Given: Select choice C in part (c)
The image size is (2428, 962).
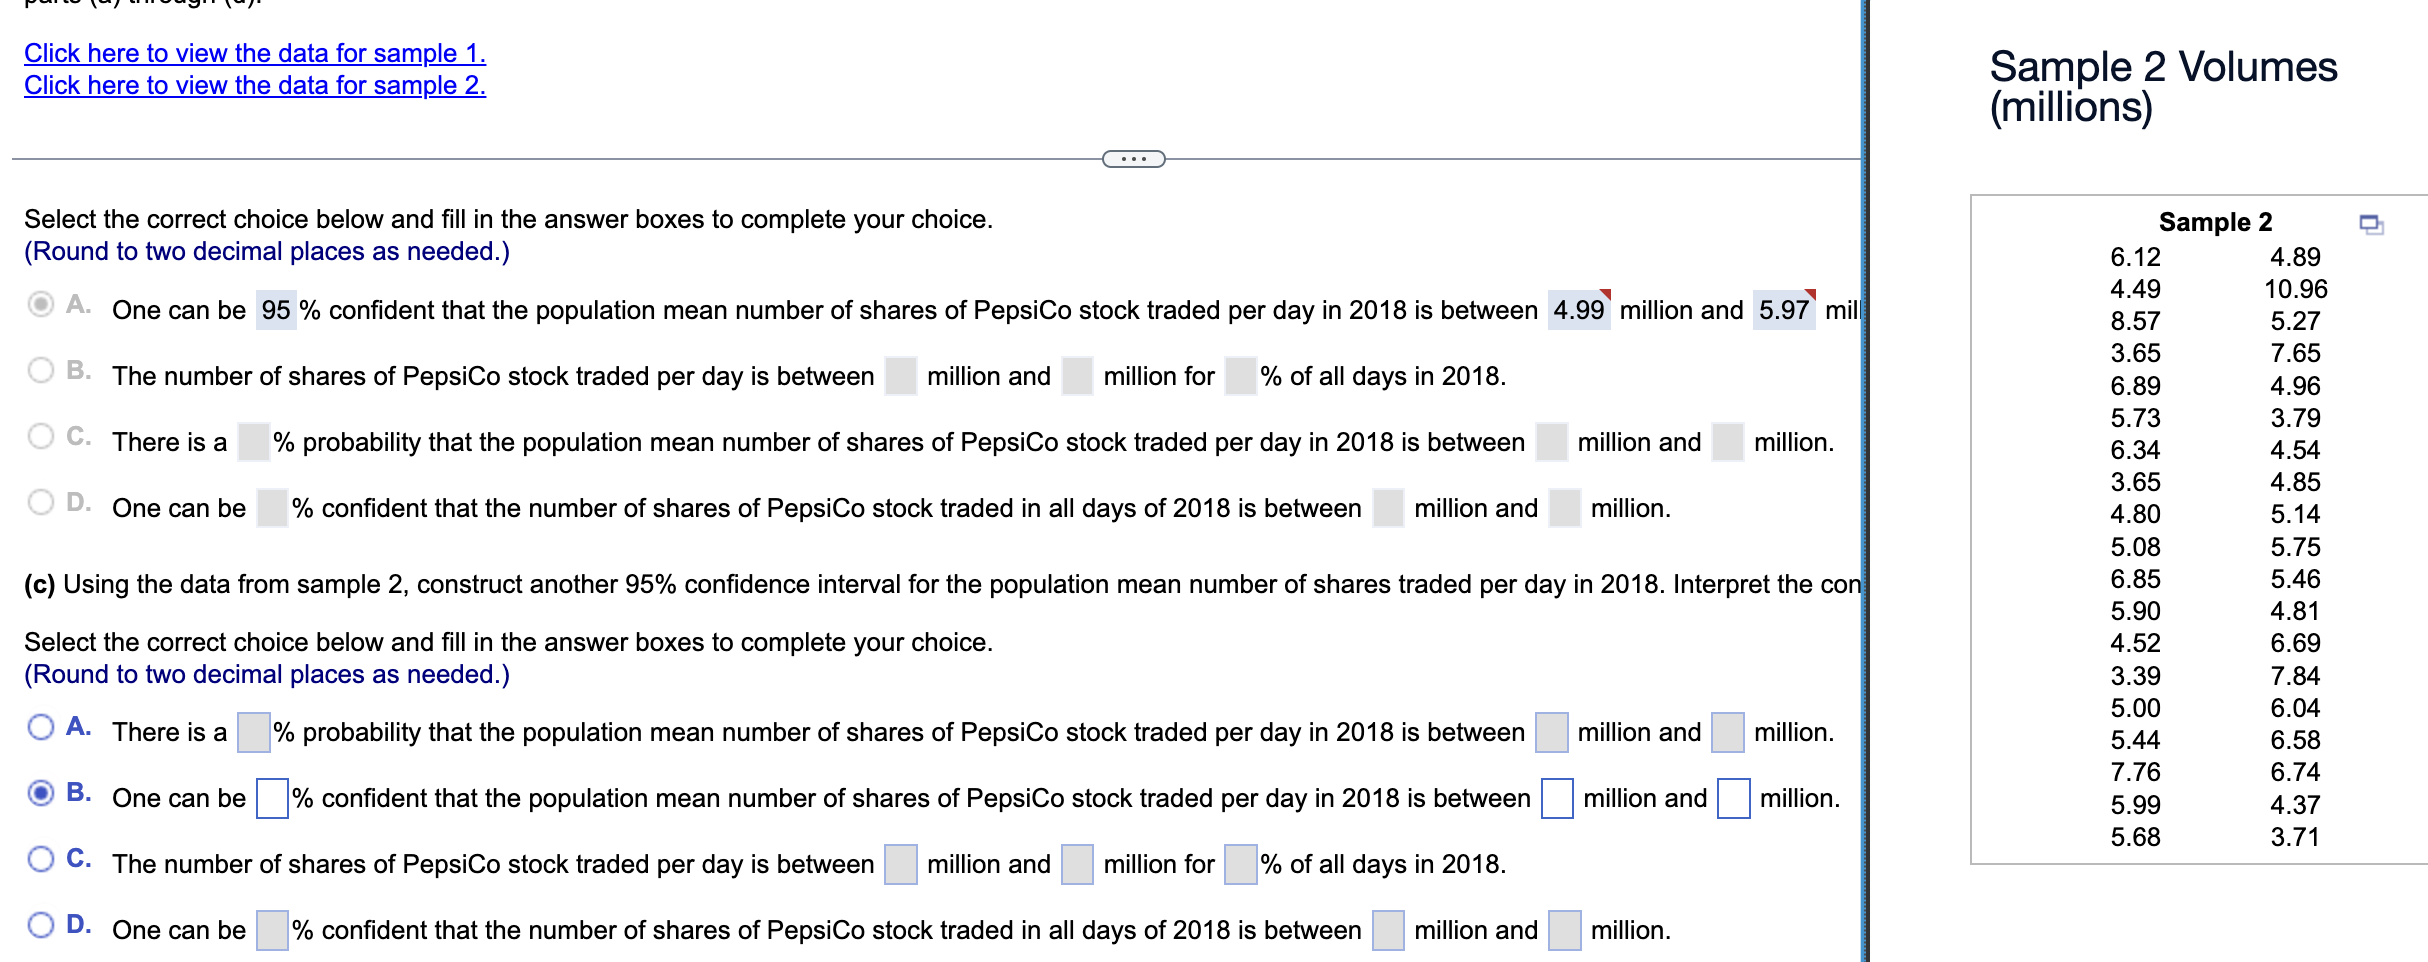Looking at the screenshot, I should tap(40, 858).
